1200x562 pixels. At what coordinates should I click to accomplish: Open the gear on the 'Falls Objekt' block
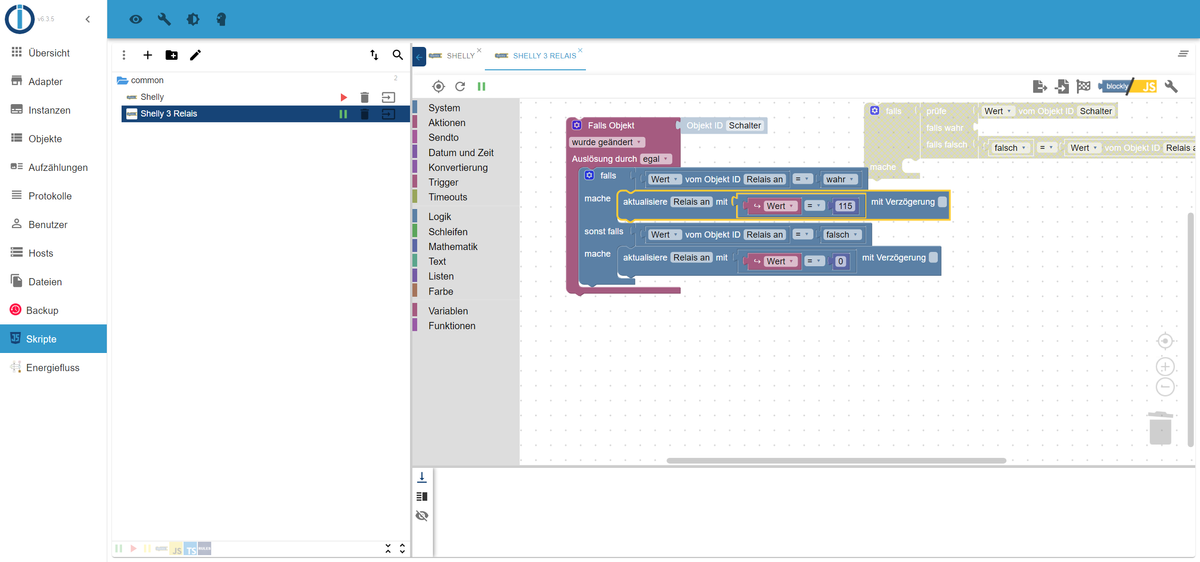(x=577, y=125)
